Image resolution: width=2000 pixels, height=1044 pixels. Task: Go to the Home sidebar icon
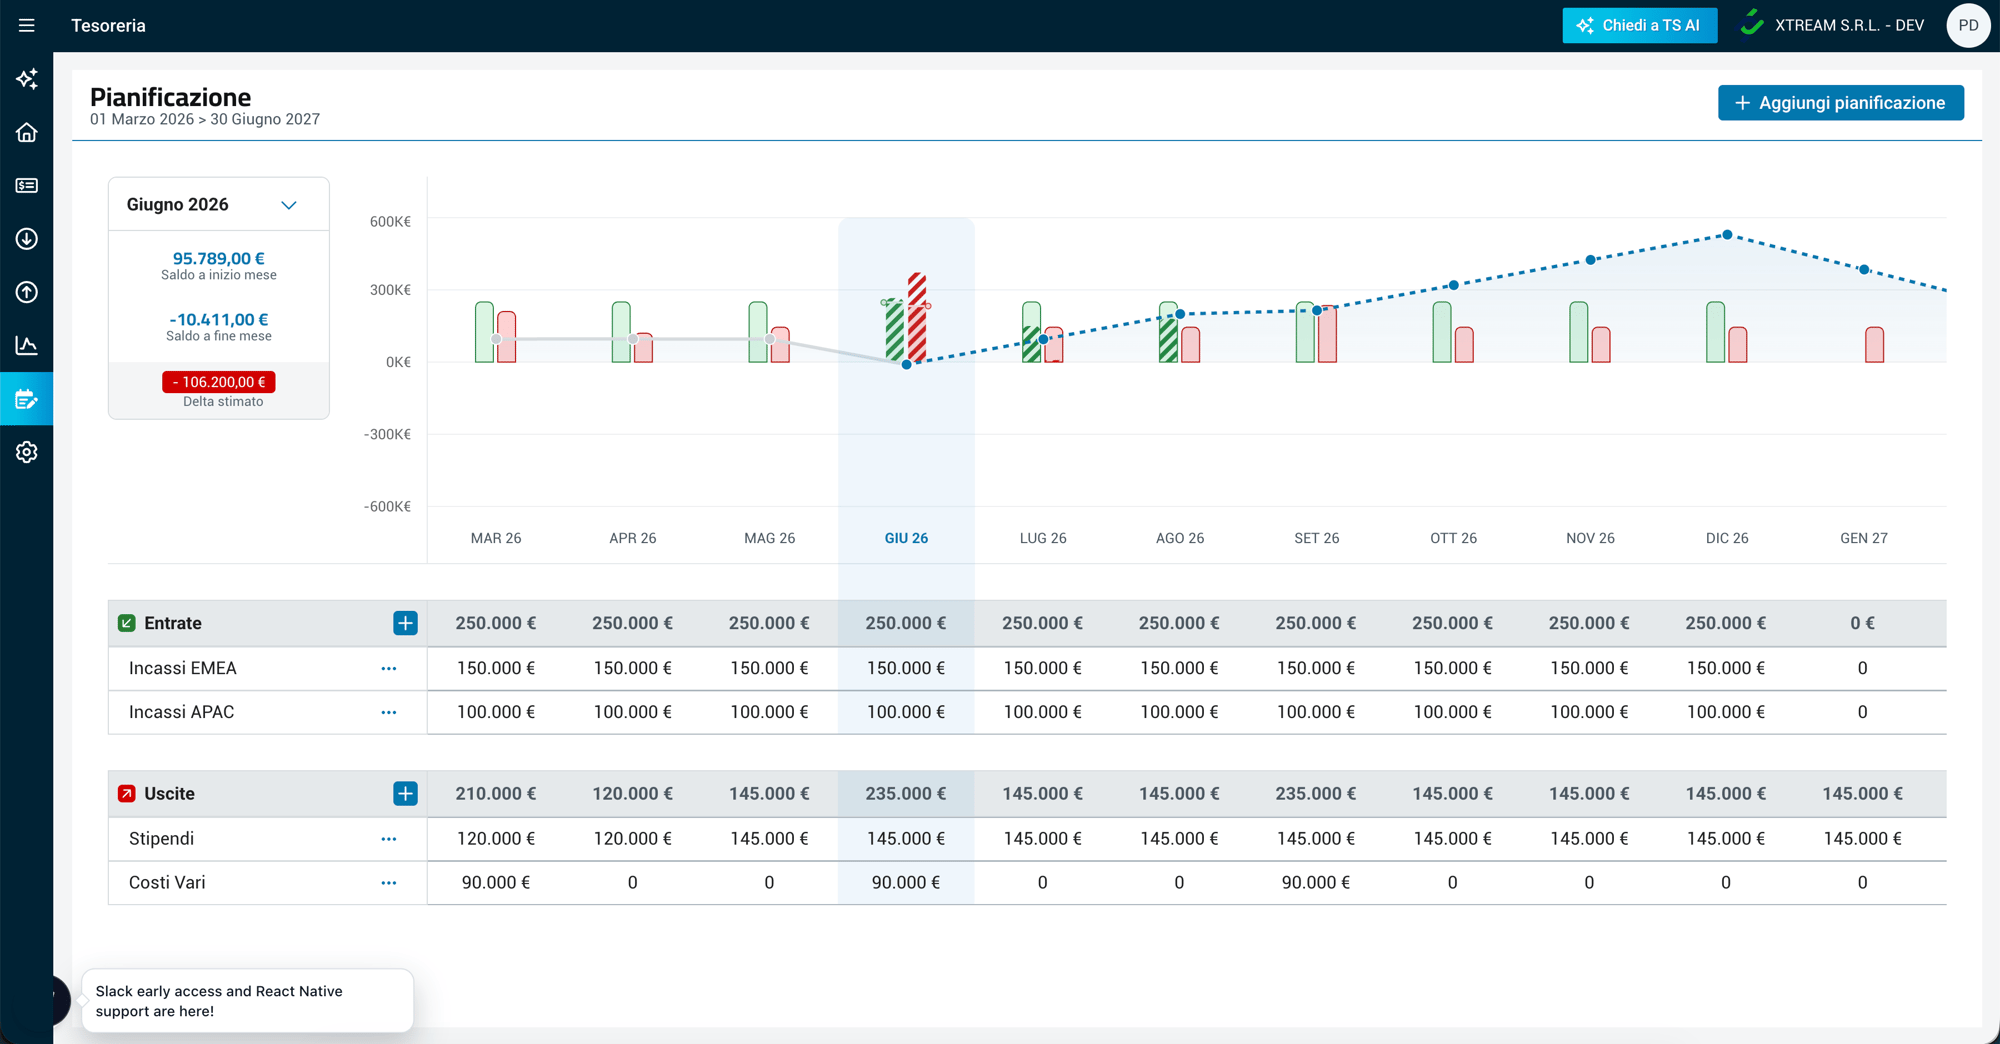(x=27, y=132)
